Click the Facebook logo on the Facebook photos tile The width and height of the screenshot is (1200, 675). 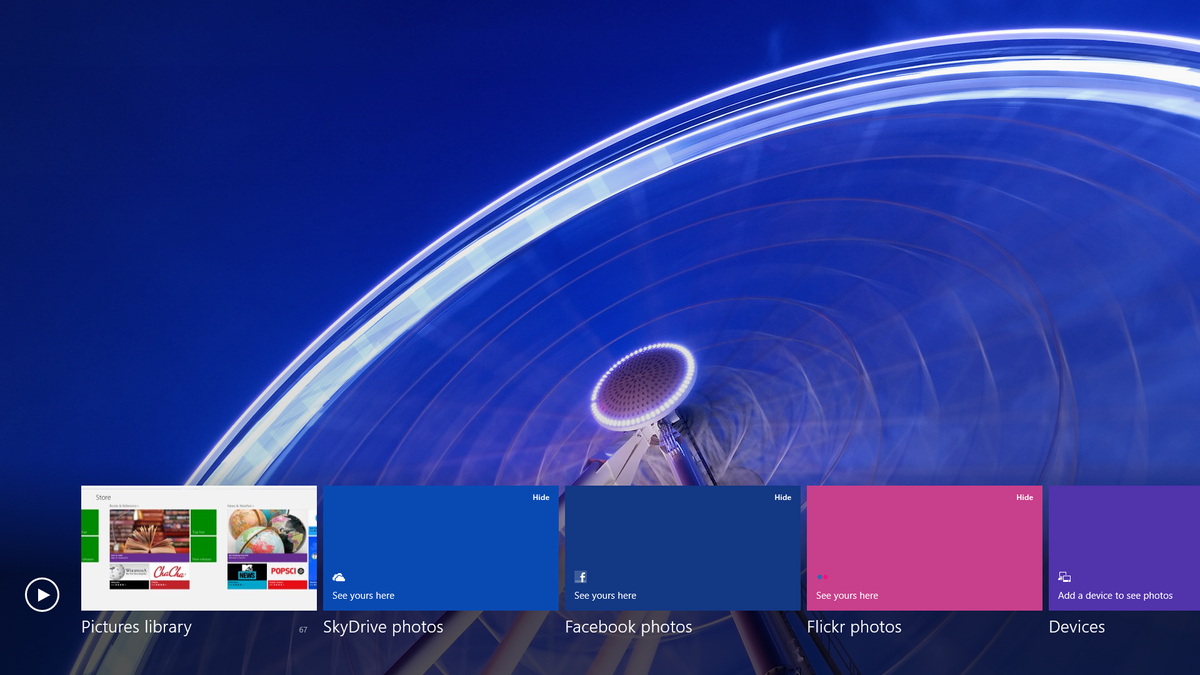point(580,577)
